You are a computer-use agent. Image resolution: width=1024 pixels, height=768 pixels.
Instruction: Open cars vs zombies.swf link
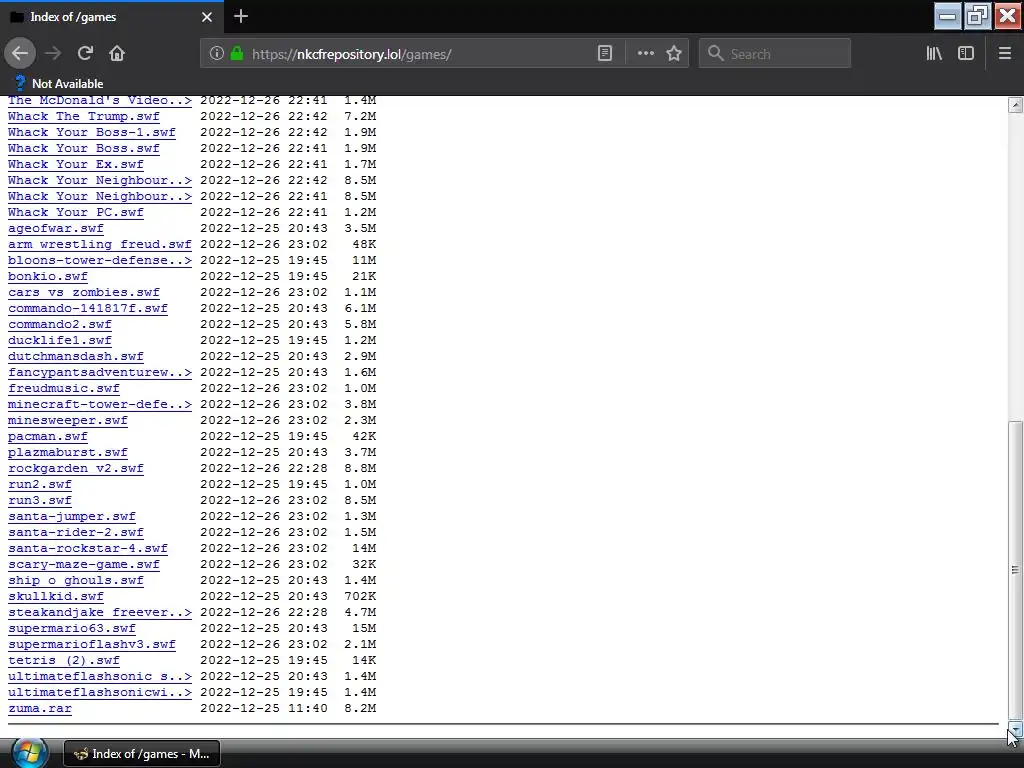[x=84, y=293]
